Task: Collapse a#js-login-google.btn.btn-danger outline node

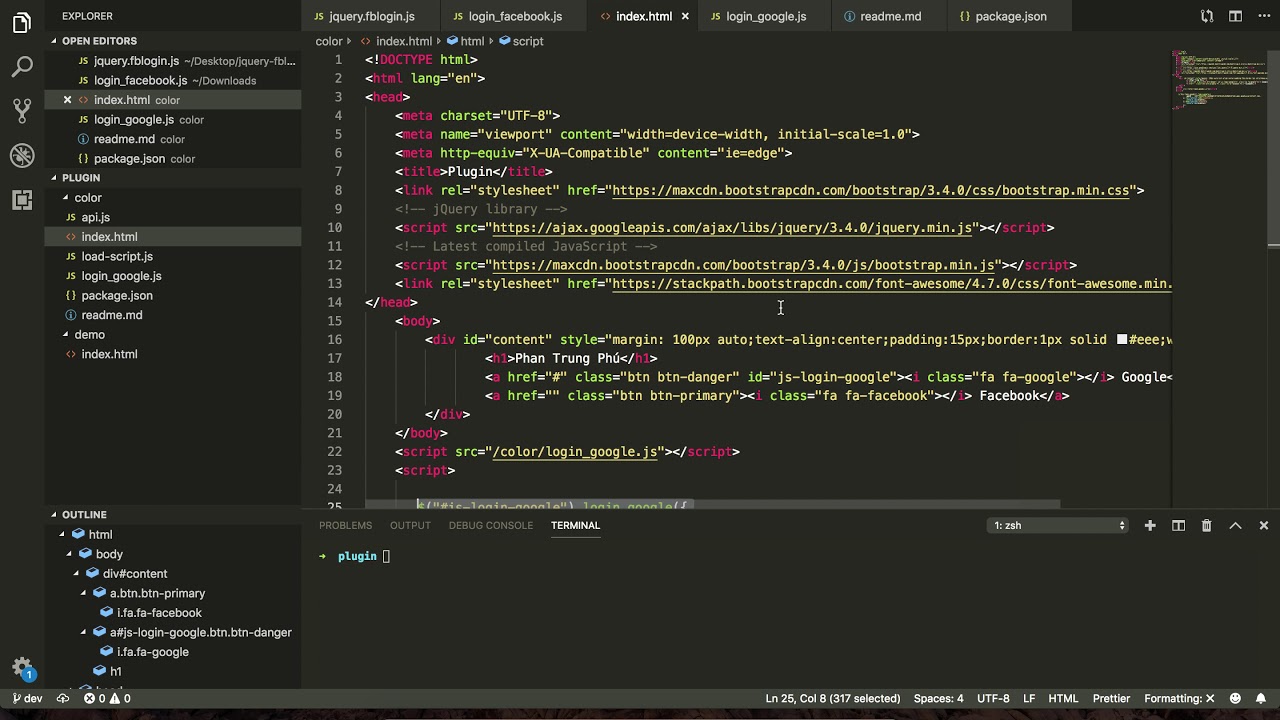Action: tap(84, 632)
